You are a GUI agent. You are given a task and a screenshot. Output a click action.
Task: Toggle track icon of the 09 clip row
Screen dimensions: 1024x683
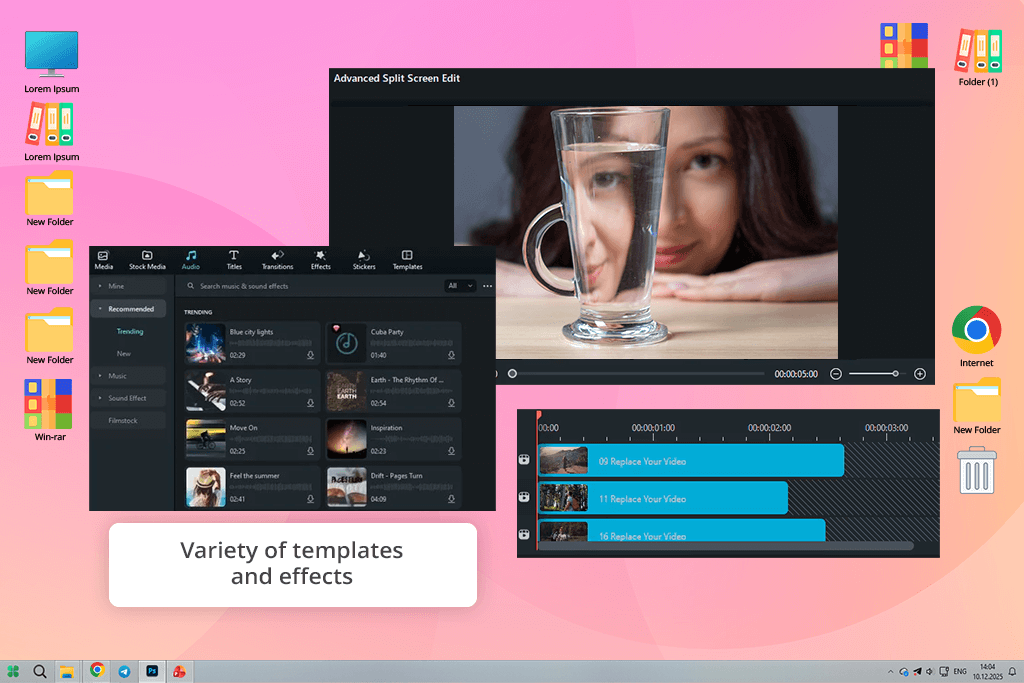(x=524, y=460)
